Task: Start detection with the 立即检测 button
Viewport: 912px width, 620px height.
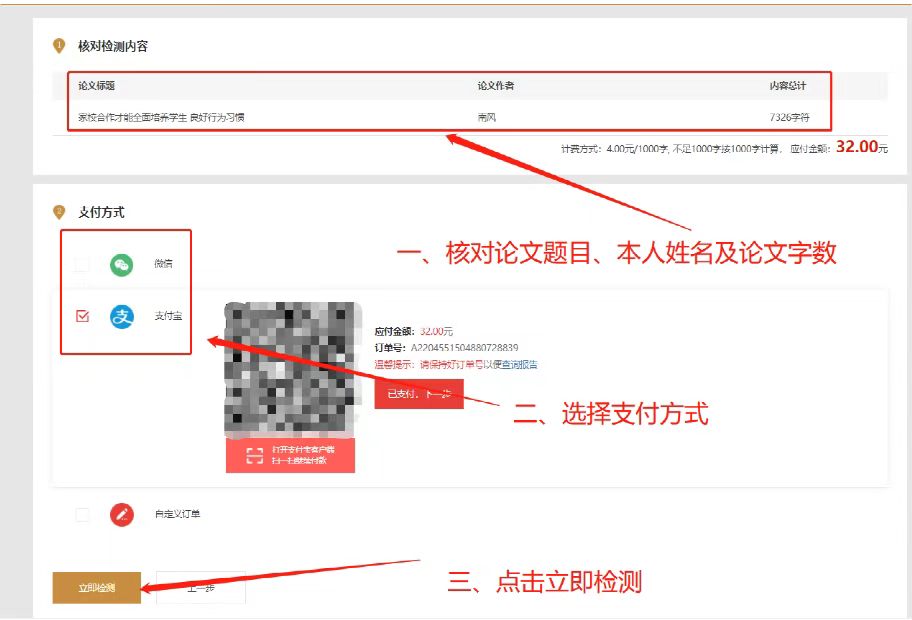Action: pyautogui.click(x=97, y=588)
